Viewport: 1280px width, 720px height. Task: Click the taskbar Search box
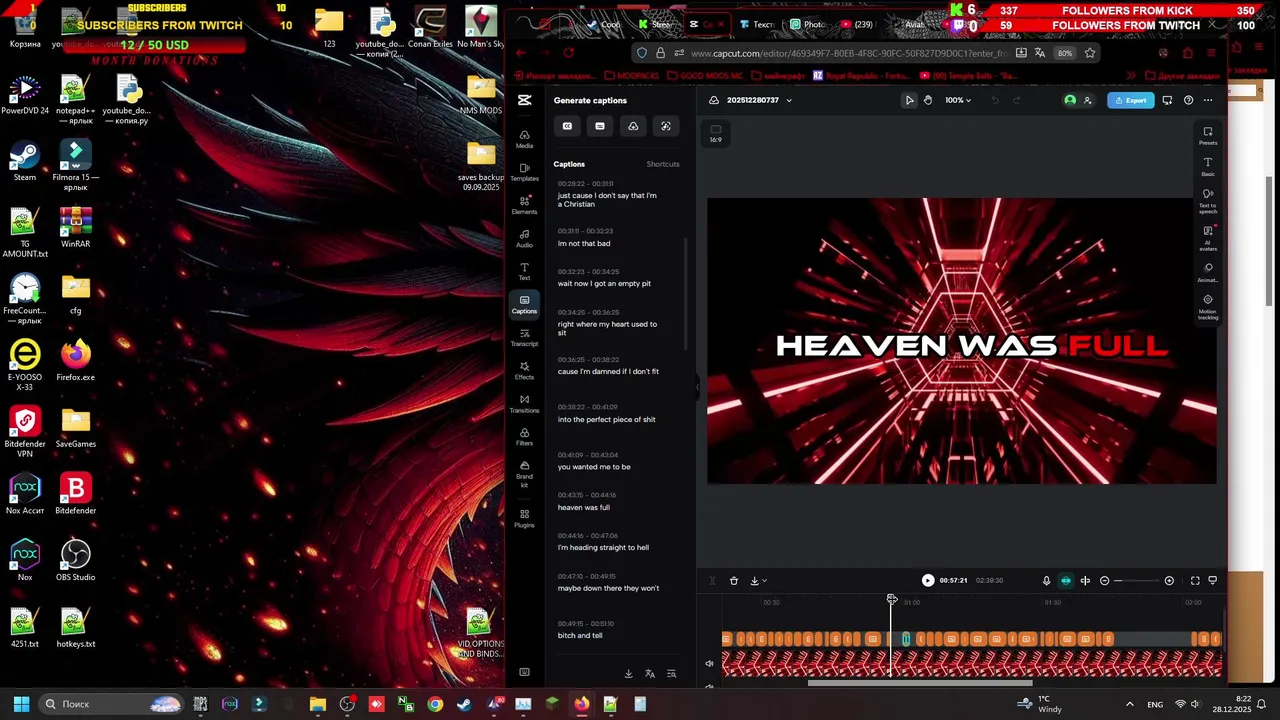112,704
